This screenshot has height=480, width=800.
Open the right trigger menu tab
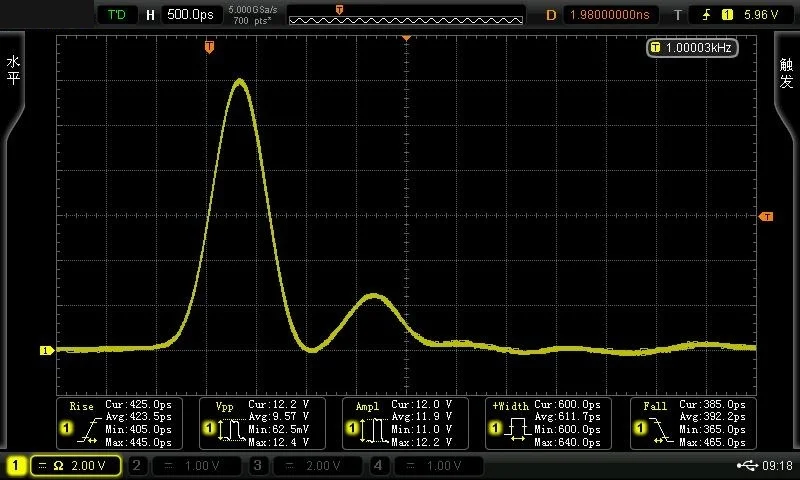(786, 71)
